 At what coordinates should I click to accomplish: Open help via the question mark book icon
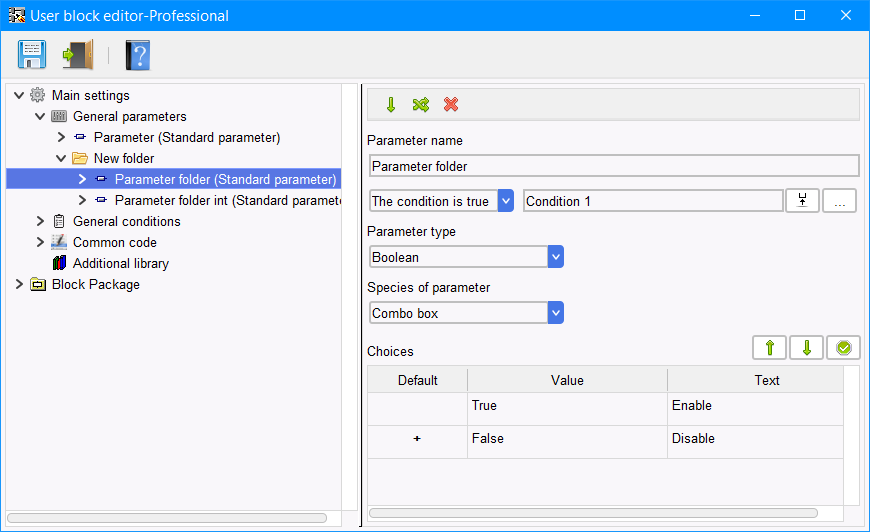click(138, 54)
